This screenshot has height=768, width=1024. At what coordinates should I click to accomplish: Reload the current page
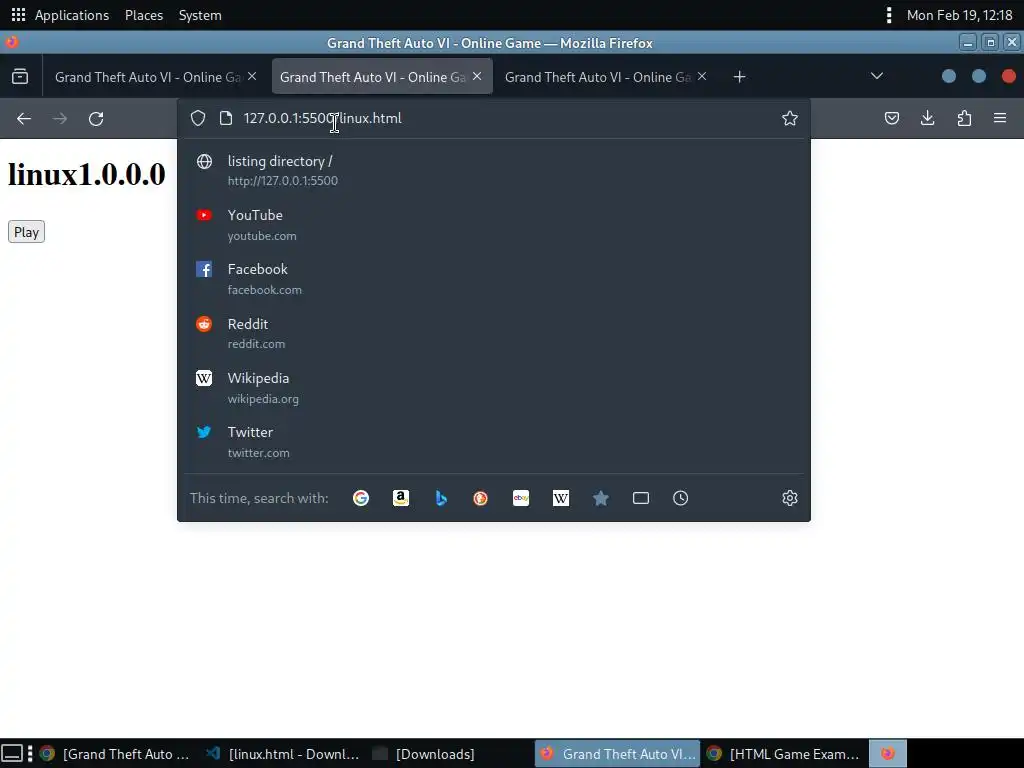point(96,118)
